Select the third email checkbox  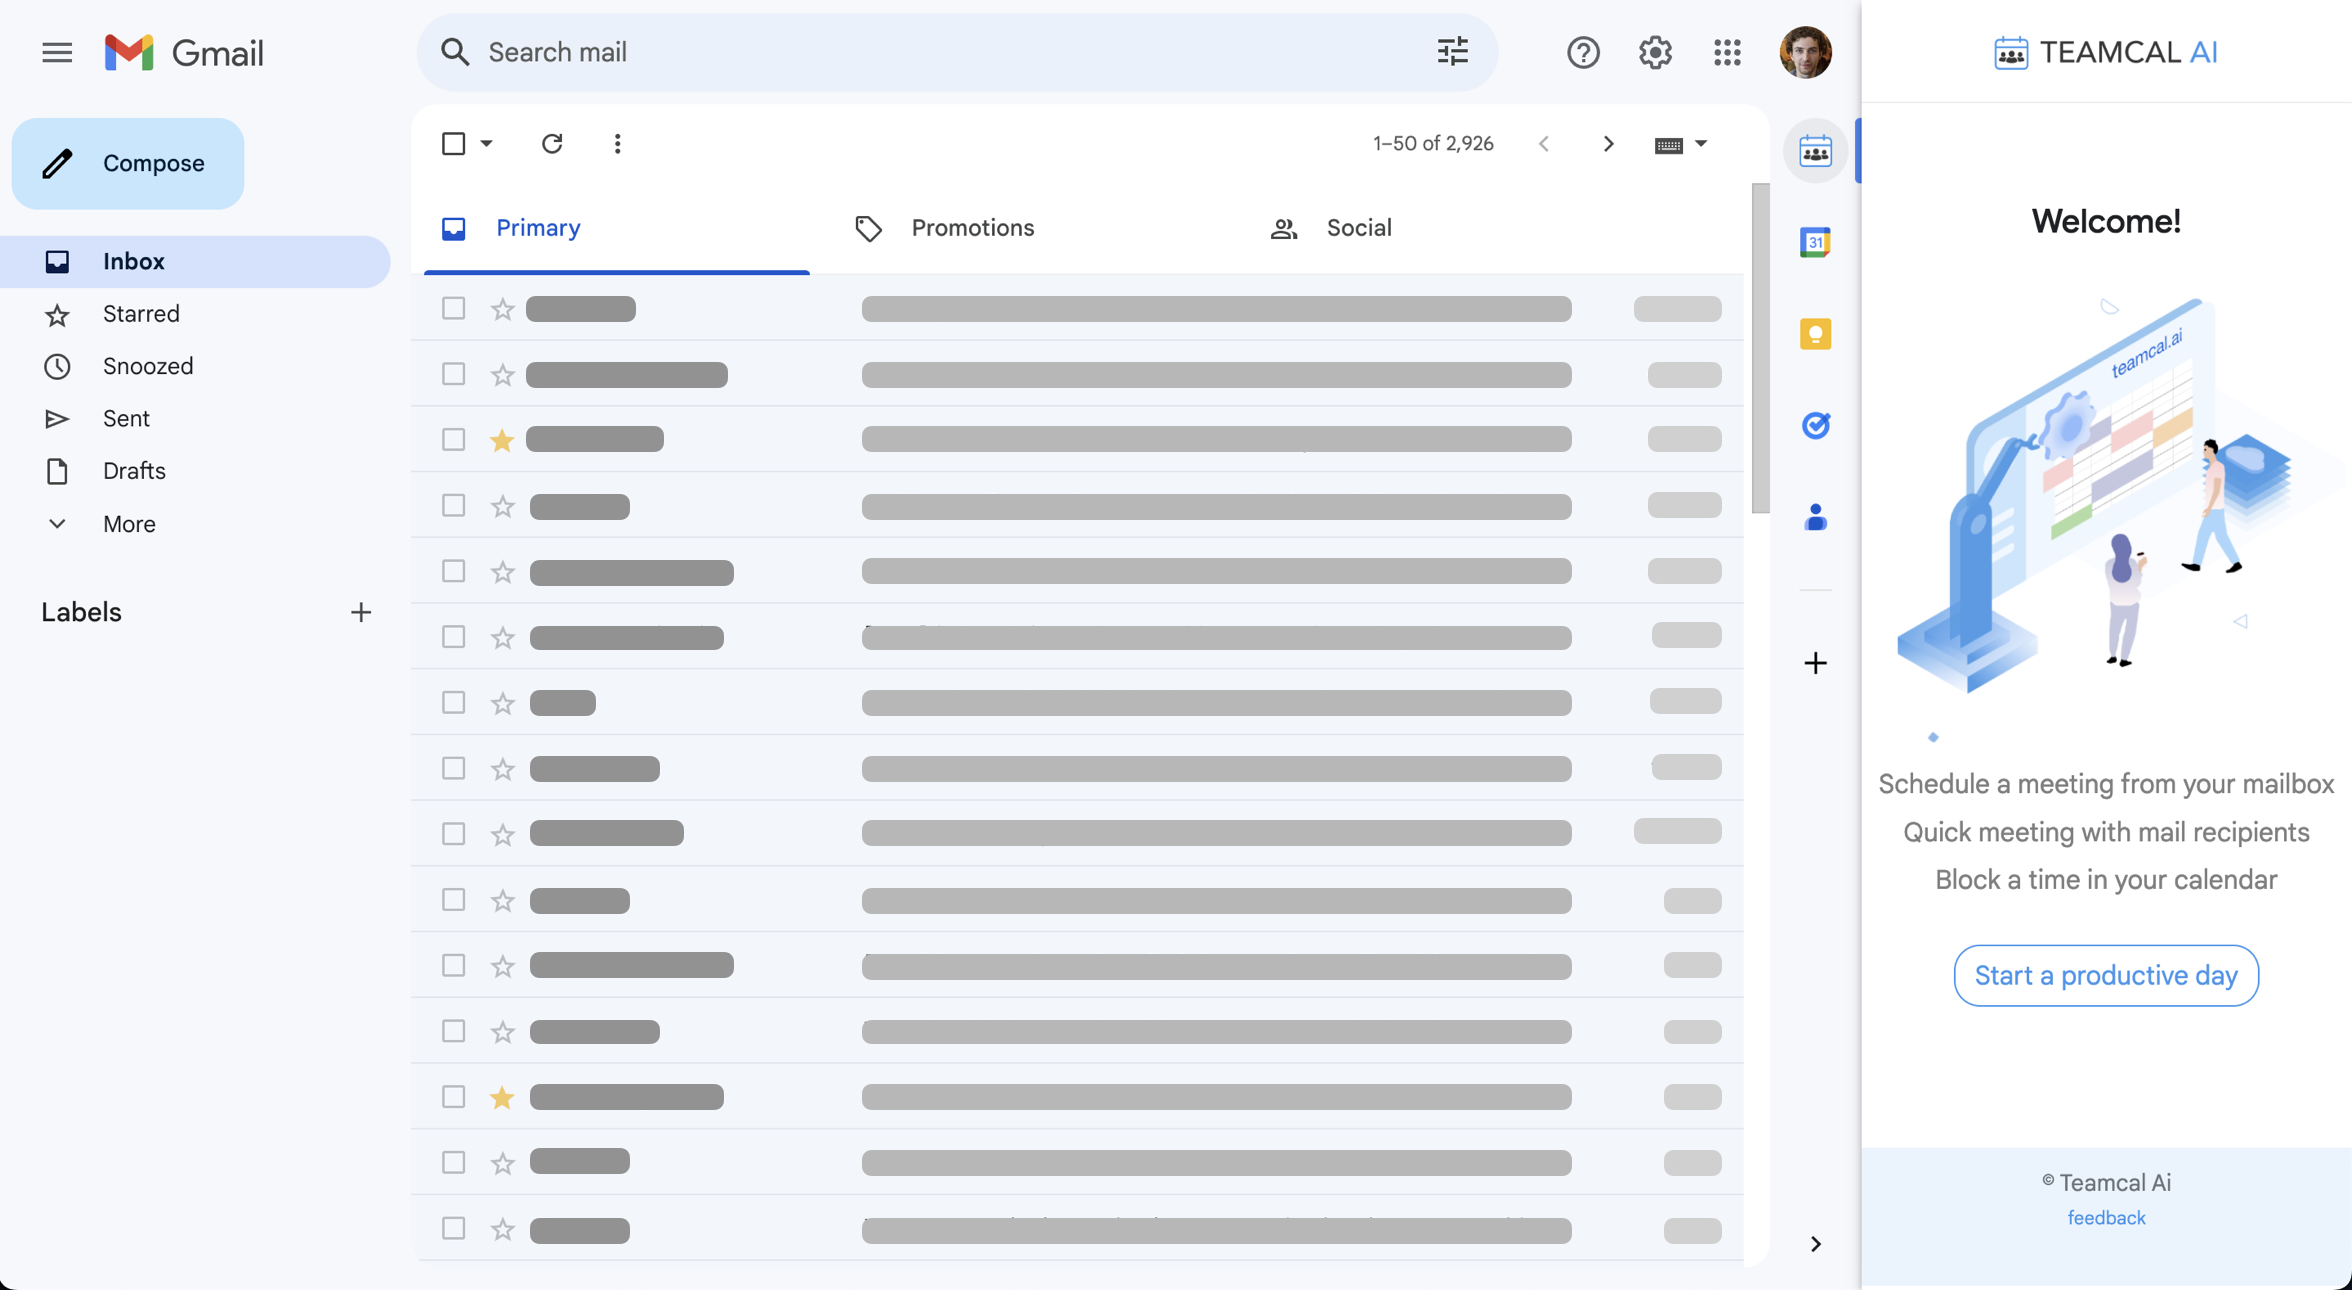click(x=453, y=439)
